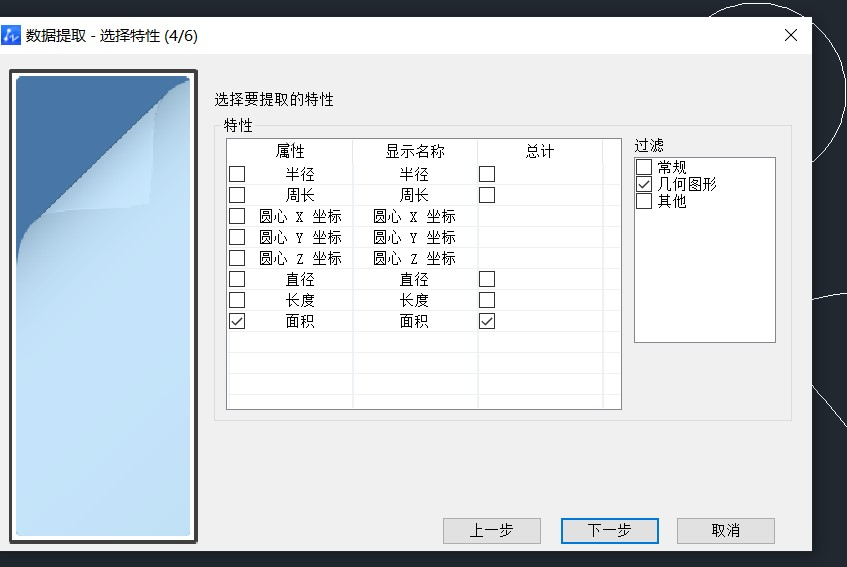
Task: Sort by the 显示名称 column header
Action: click(x=415, y=151)
